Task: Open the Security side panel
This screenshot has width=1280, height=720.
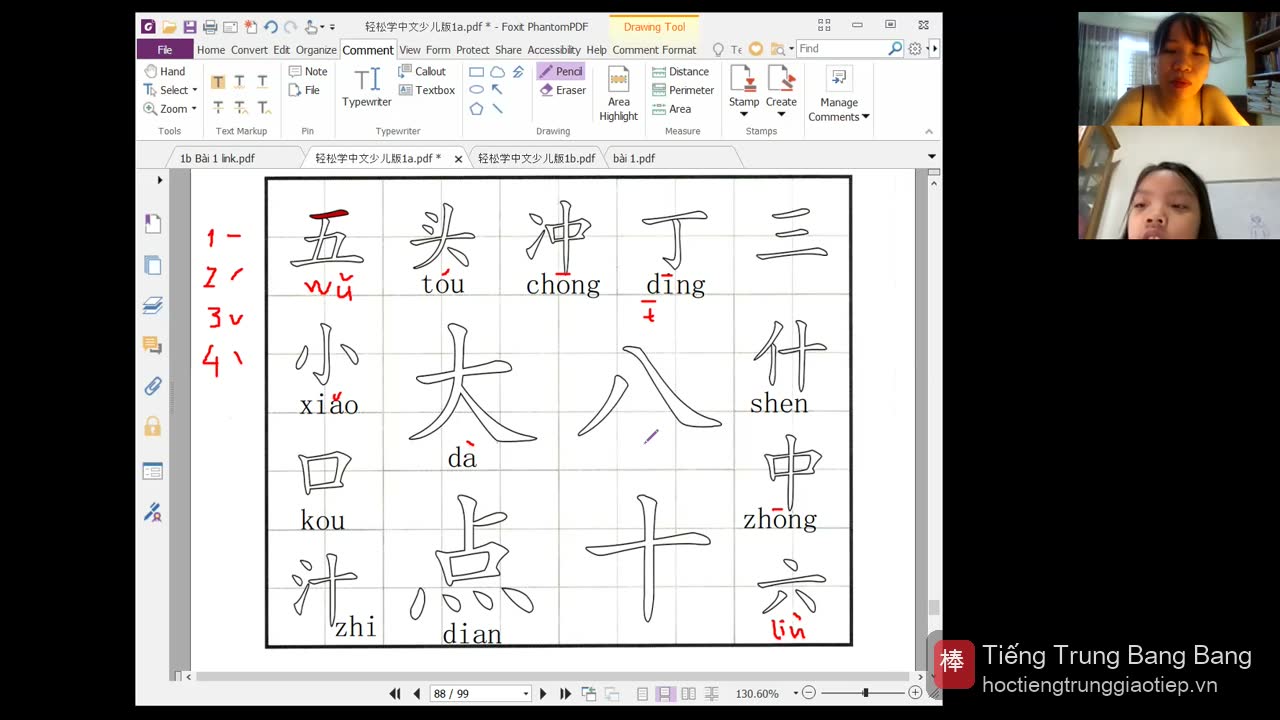Action: tap(153, 427)
